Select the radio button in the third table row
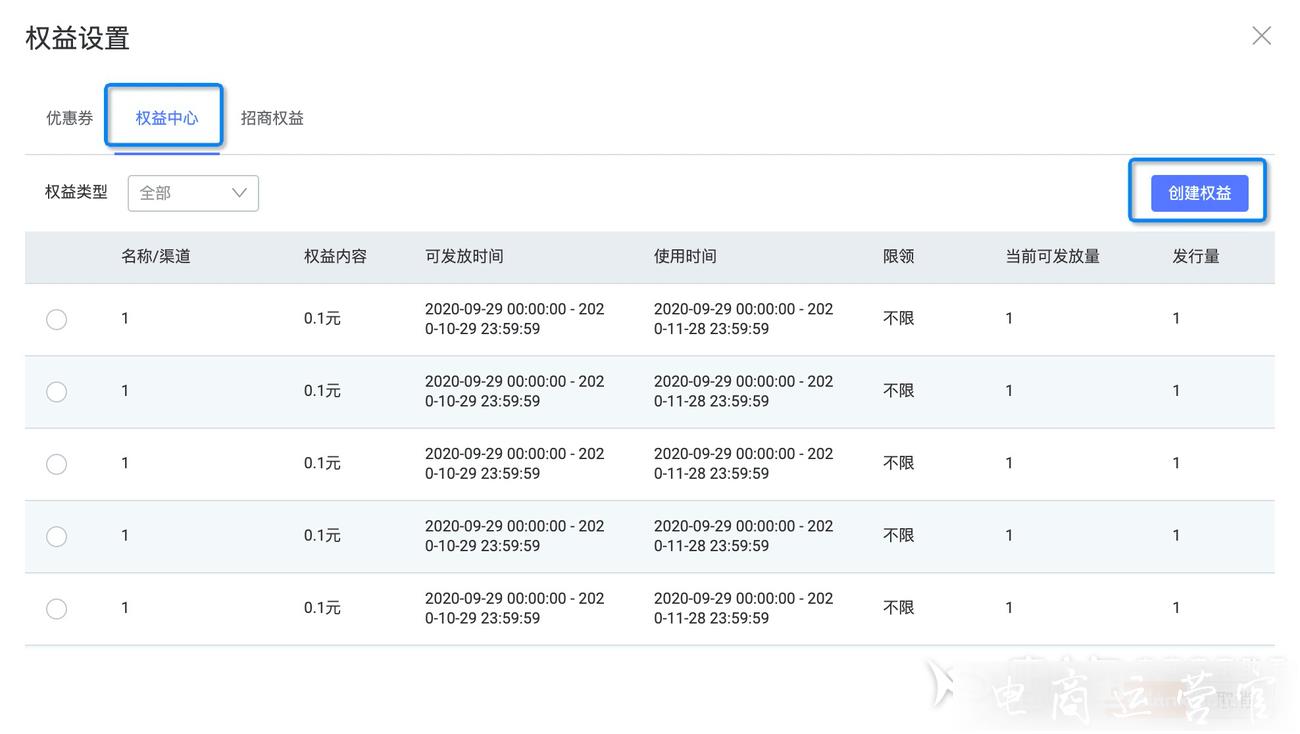 [x=57, y=464]
